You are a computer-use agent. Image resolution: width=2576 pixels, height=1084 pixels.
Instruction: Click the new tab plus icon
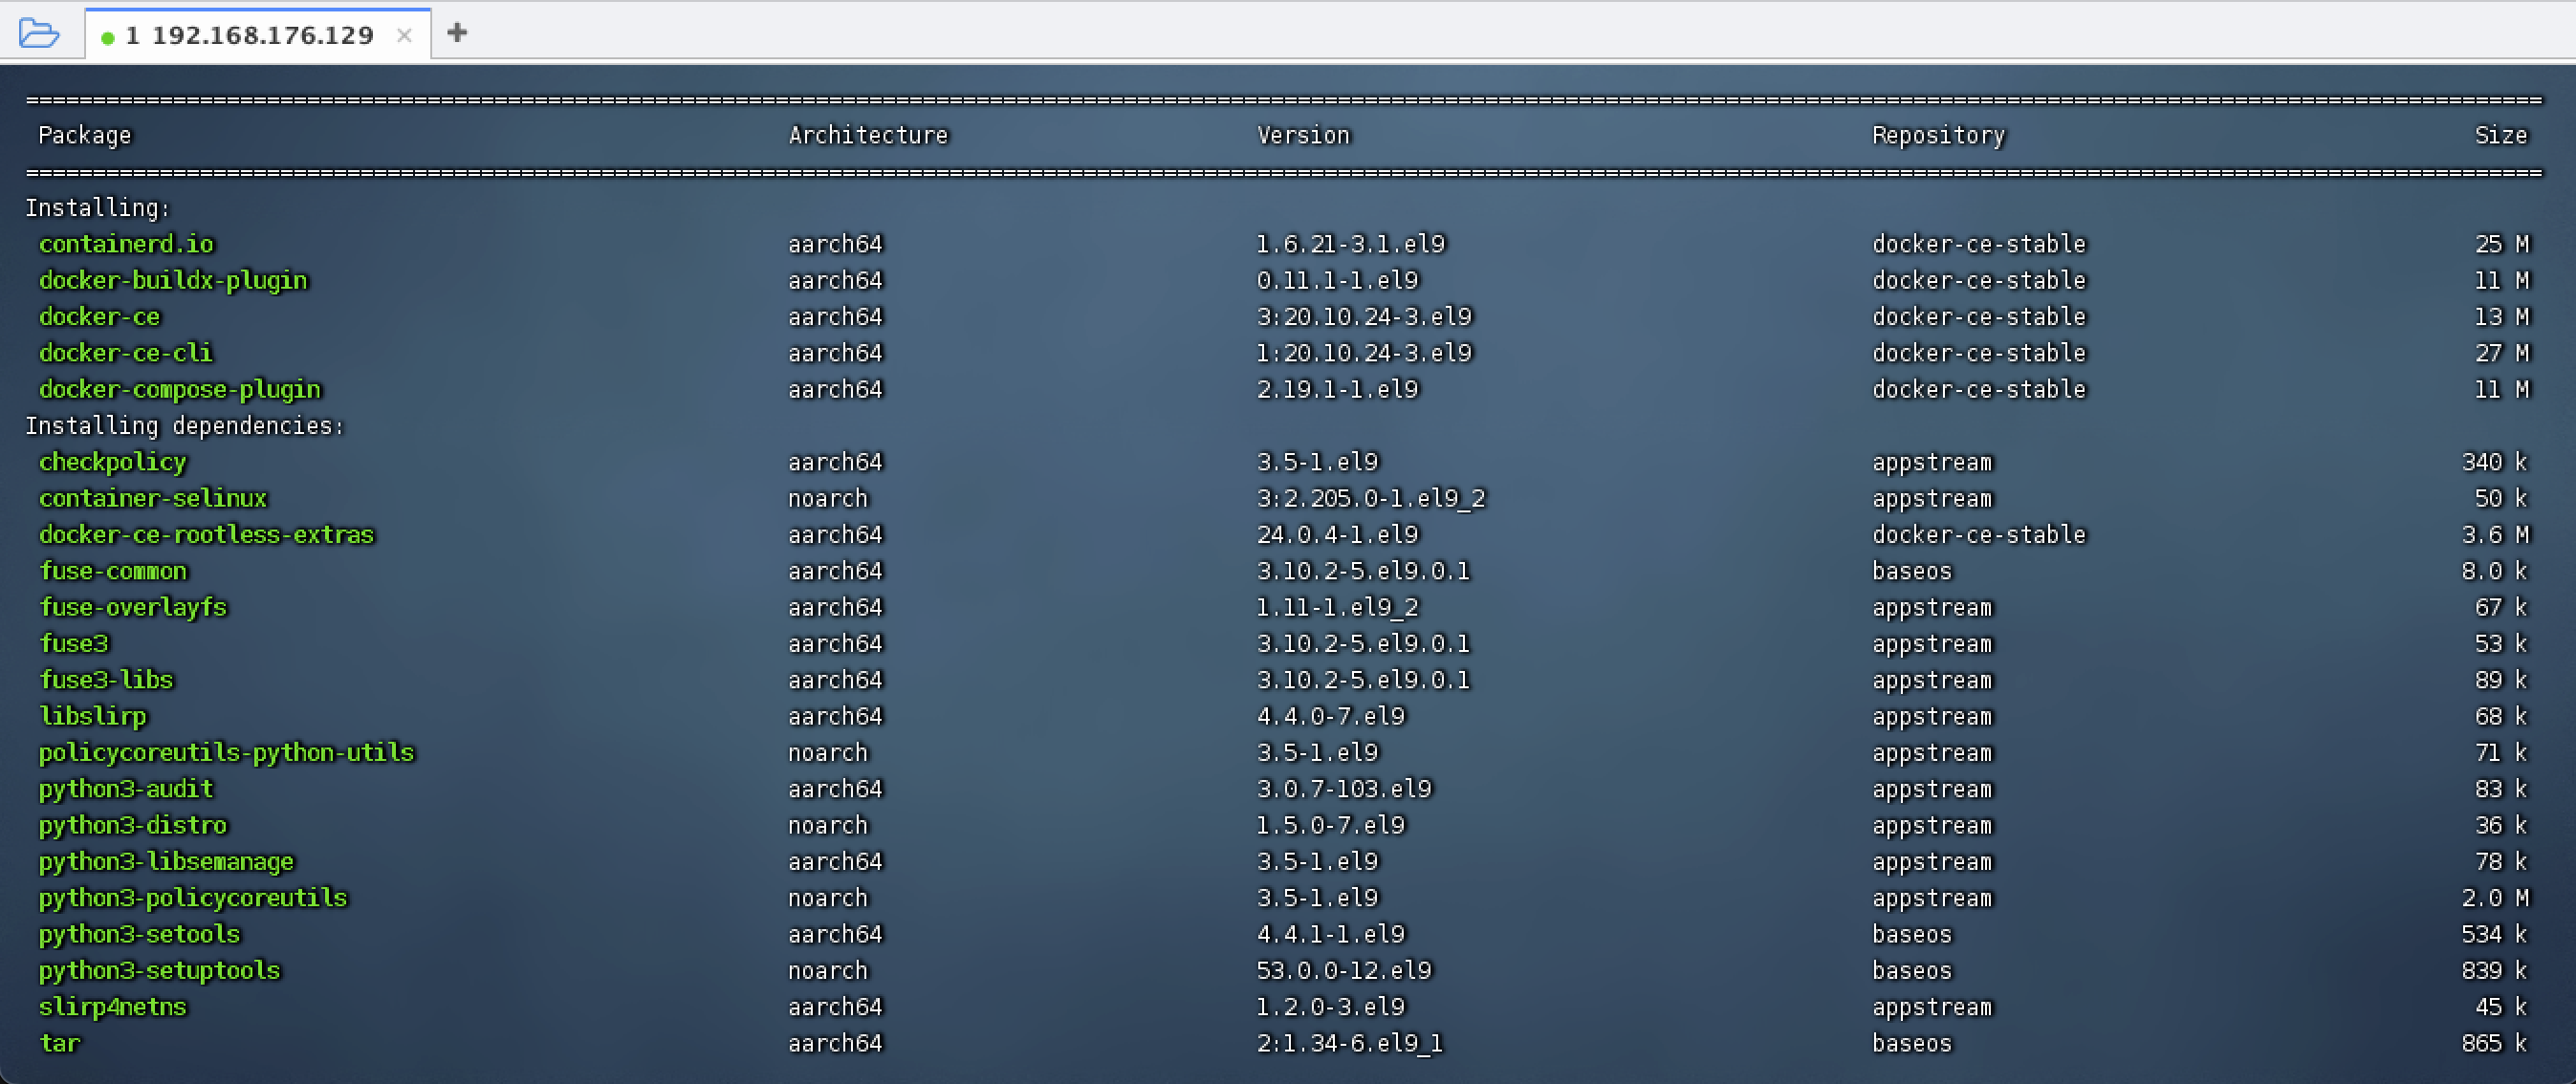click(x=457, y=33)
